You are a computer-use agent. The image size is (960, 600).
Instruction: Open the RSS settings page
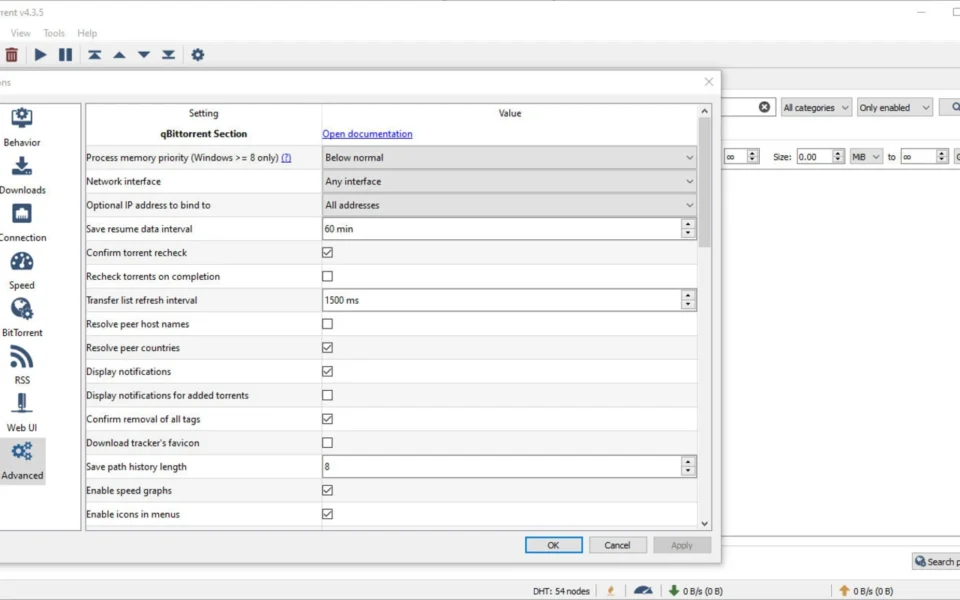22,366
